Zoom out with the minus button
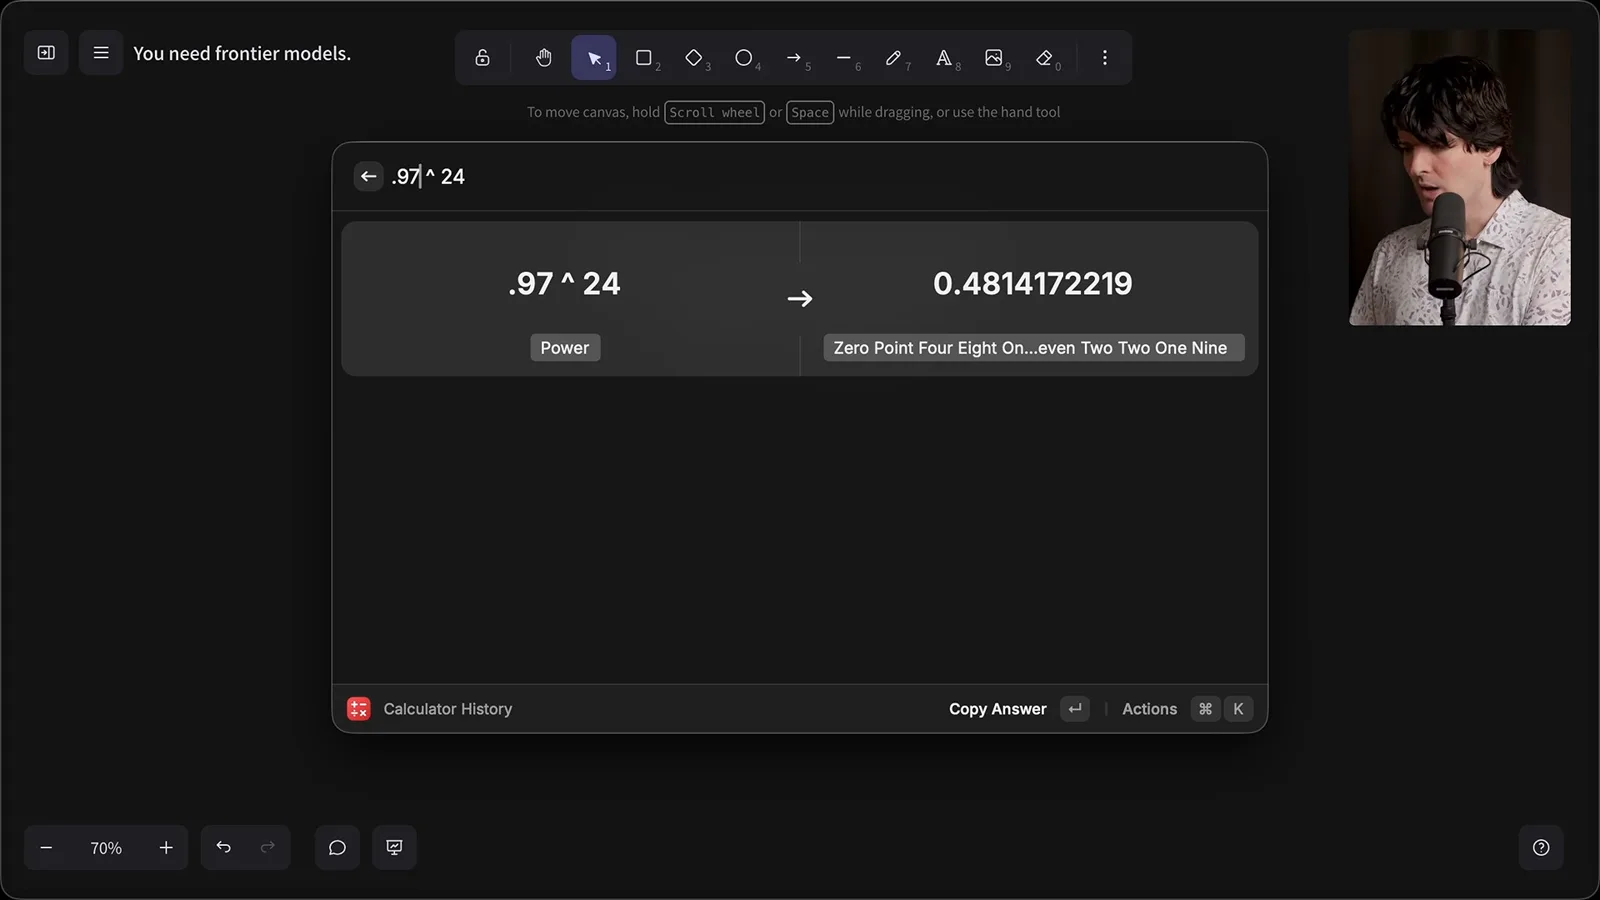Screen dimensions: 1600x900 46,848
